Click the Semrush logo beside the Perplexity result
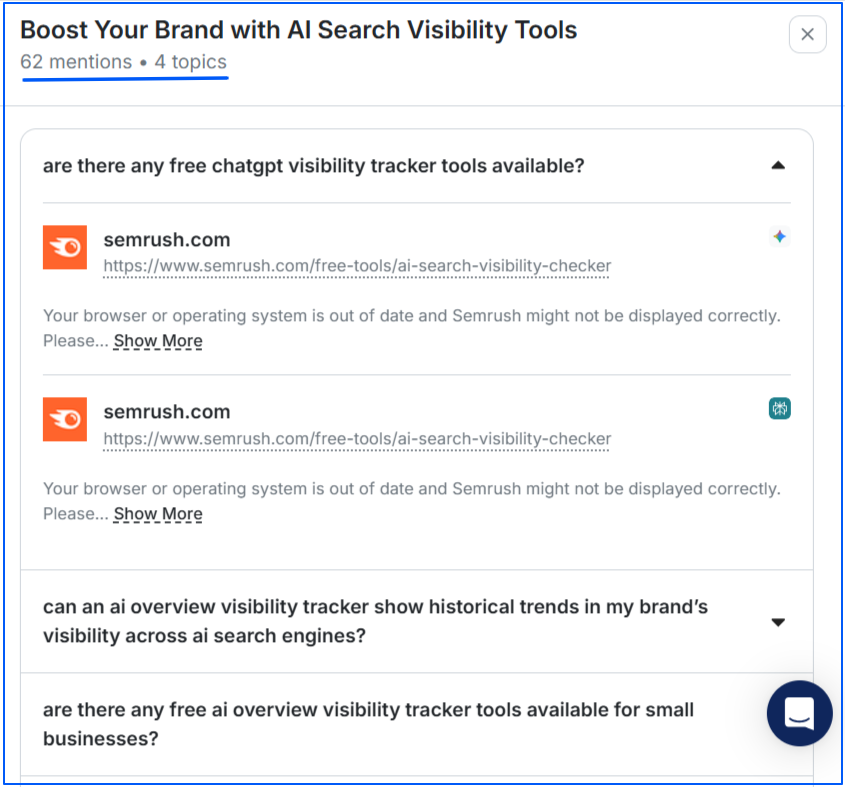The width and height of the screenshot is (845, 787). tap(65, 419)
